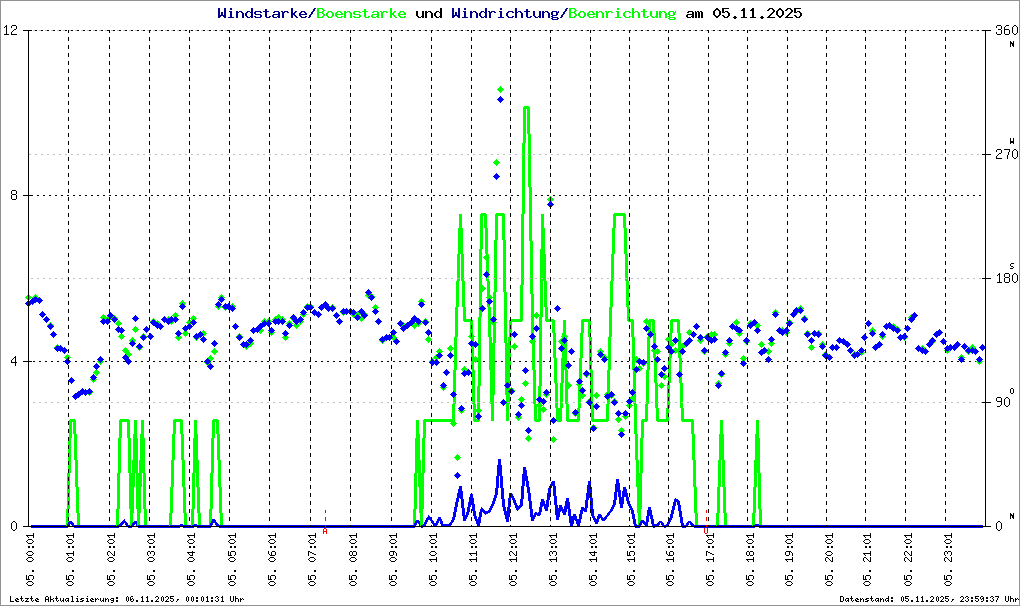Click time label '05. 04:01'
The image size is (1020, 606).
coord(191,560)
